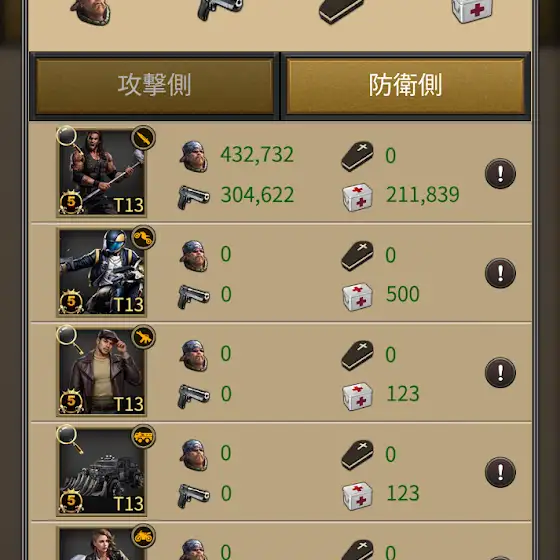Image resolution: width=560 pixels, height=560 pixels.
Task: Switch to the 攻撃側 tab
Action: pos(154,86)
